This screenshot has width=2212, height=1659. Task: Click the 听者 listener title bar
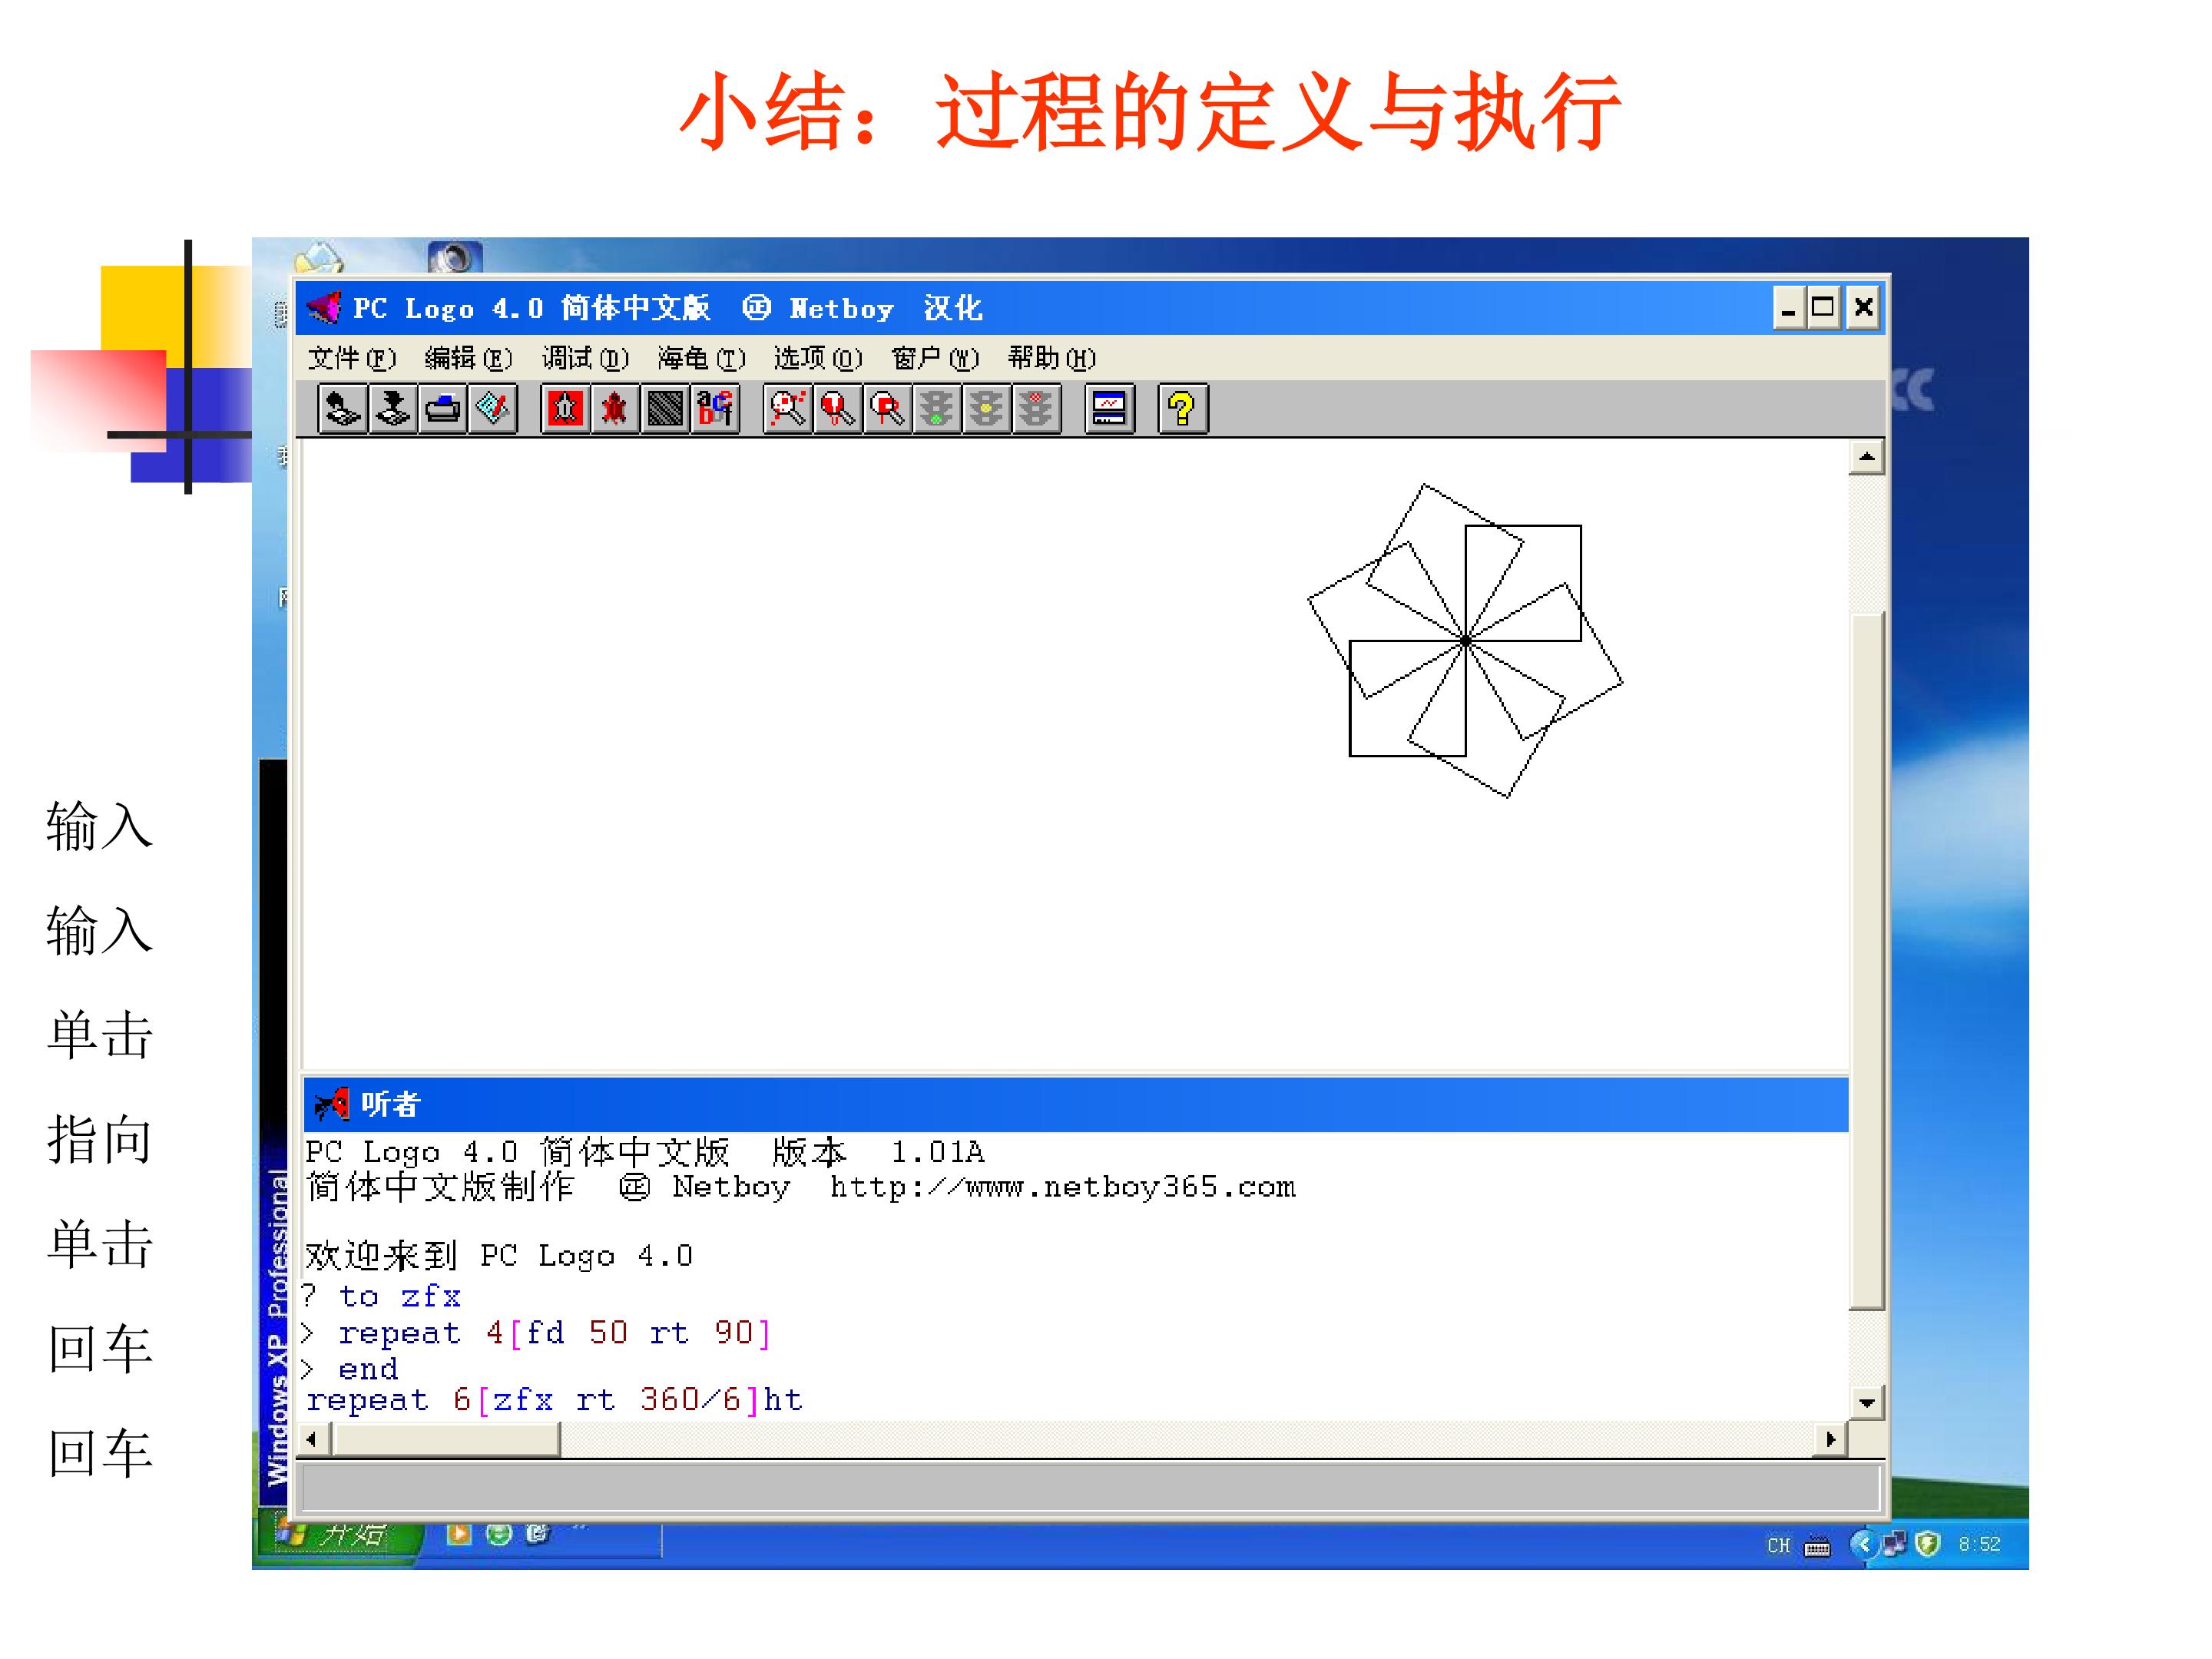coord(1075,1104)
